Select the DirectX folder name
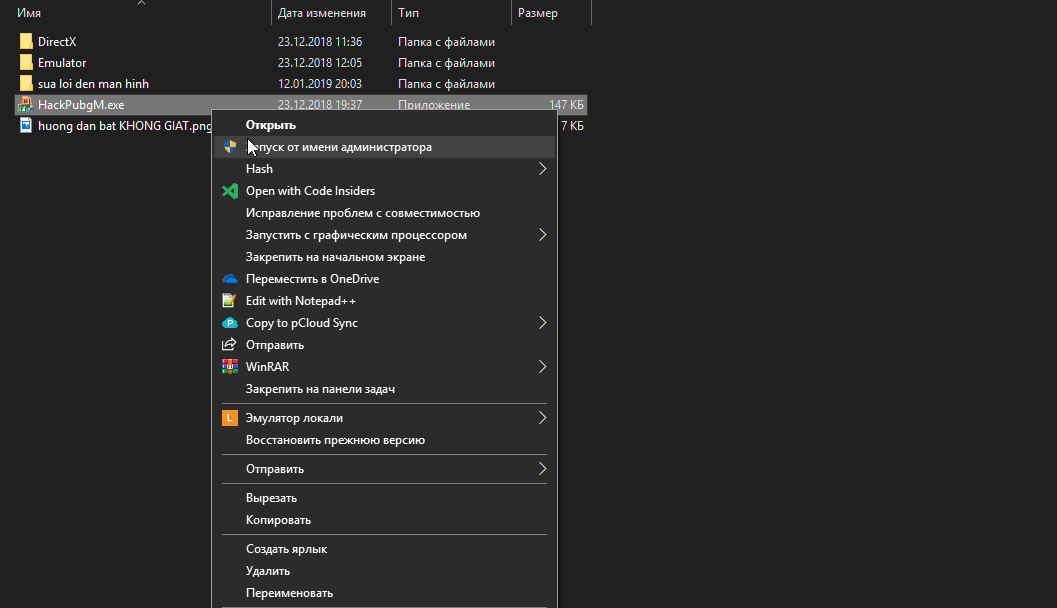This screenshot has height=608, width=1057. tap(57, 42)
